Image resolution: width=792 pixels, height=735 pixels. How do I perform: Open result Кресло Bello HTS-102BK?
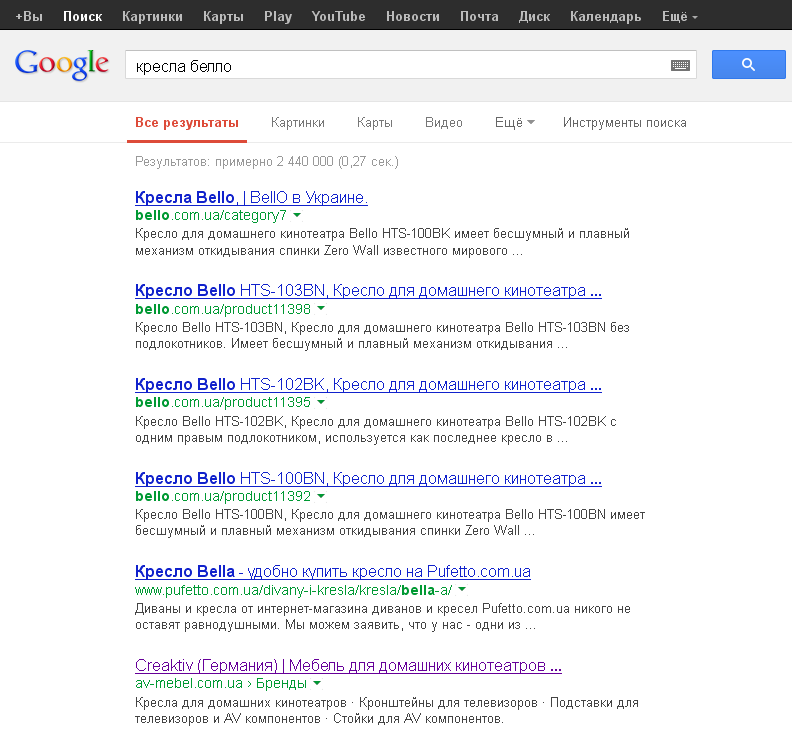(x=368, y=384)
